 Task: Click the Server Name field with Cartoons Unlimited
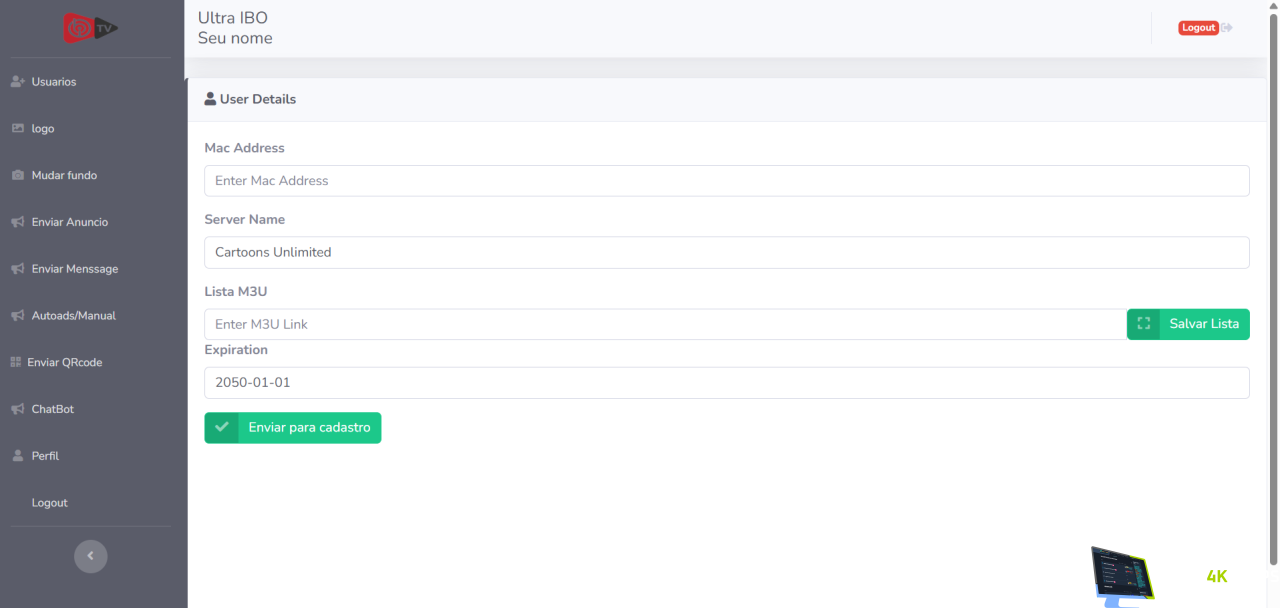click(726, 252)
